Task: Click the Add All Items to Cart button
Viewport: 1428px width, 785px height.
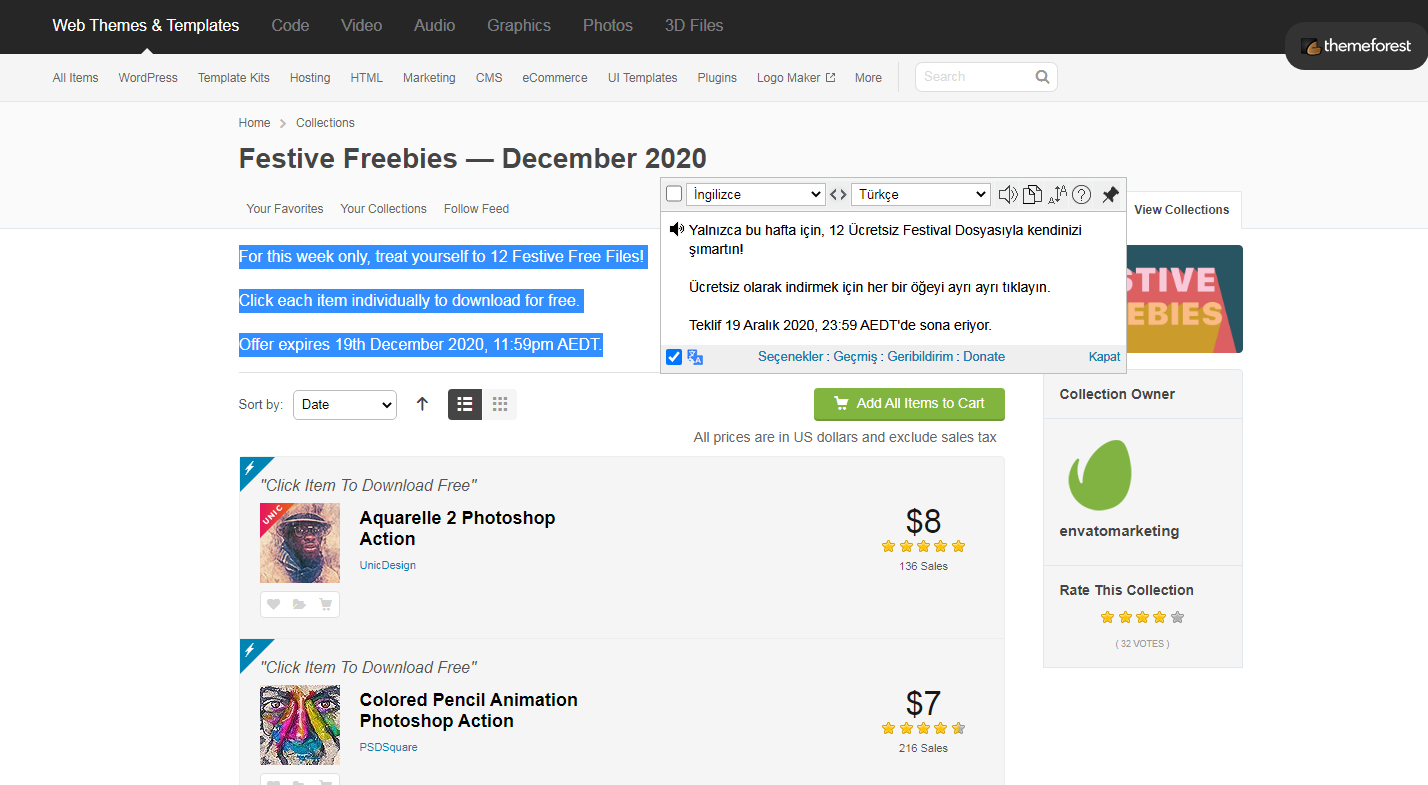Action: click(909, 404)
